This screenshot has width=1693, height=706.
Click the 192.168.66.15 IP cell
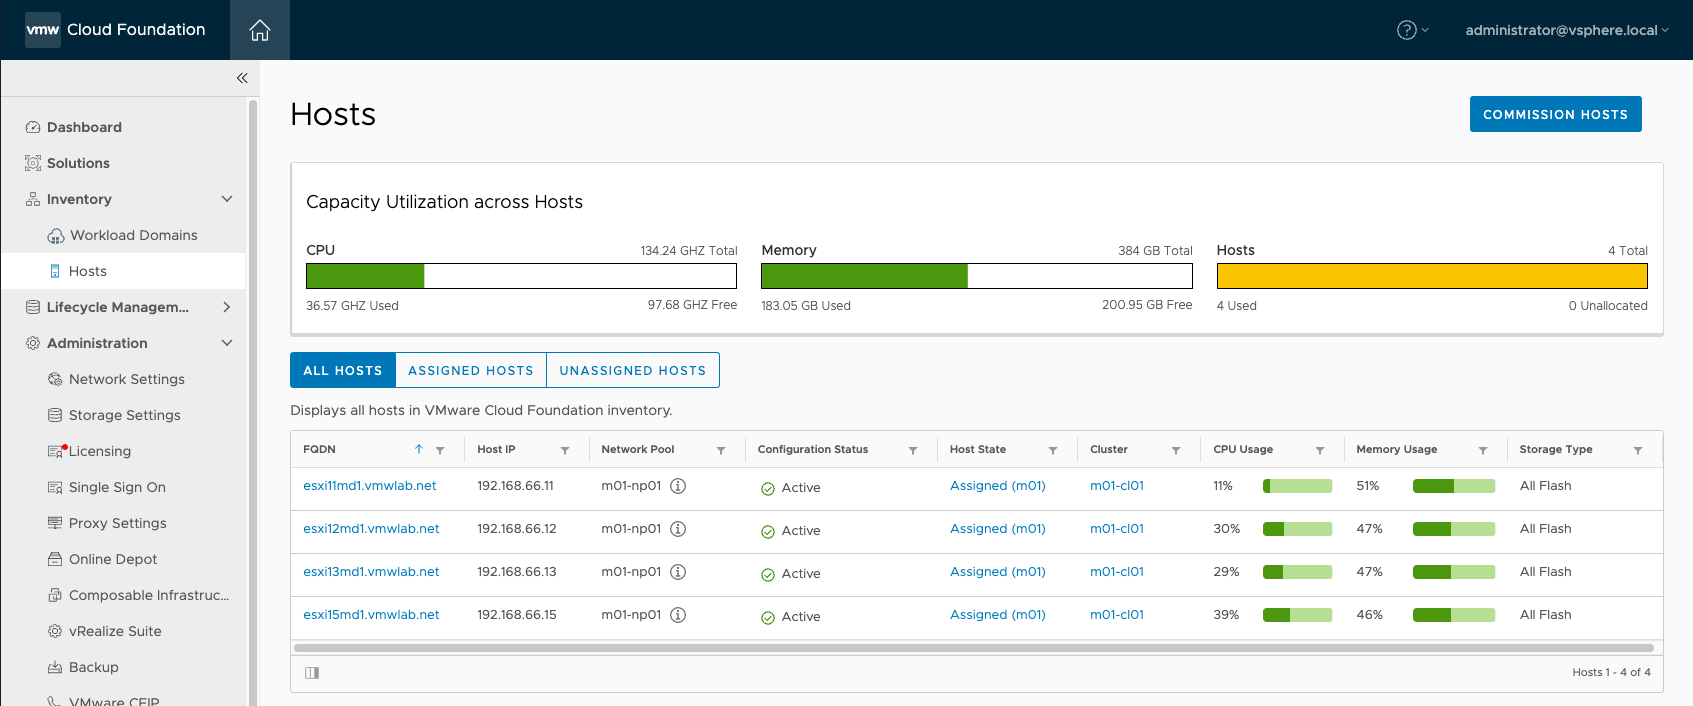click(x=517, y=615)
